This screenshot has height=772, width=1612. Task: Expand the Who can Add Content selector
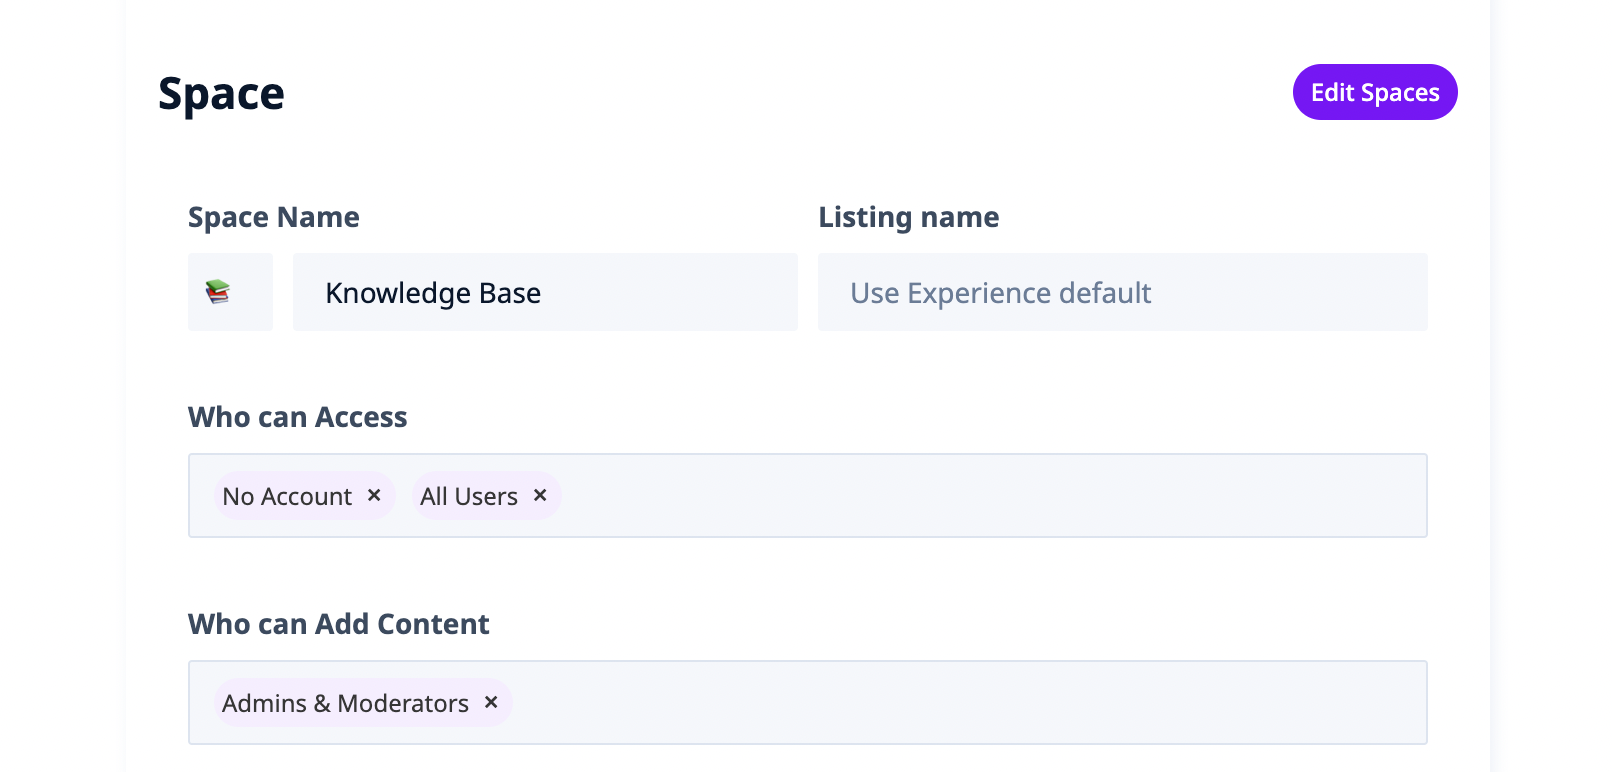tap(960, 703)
